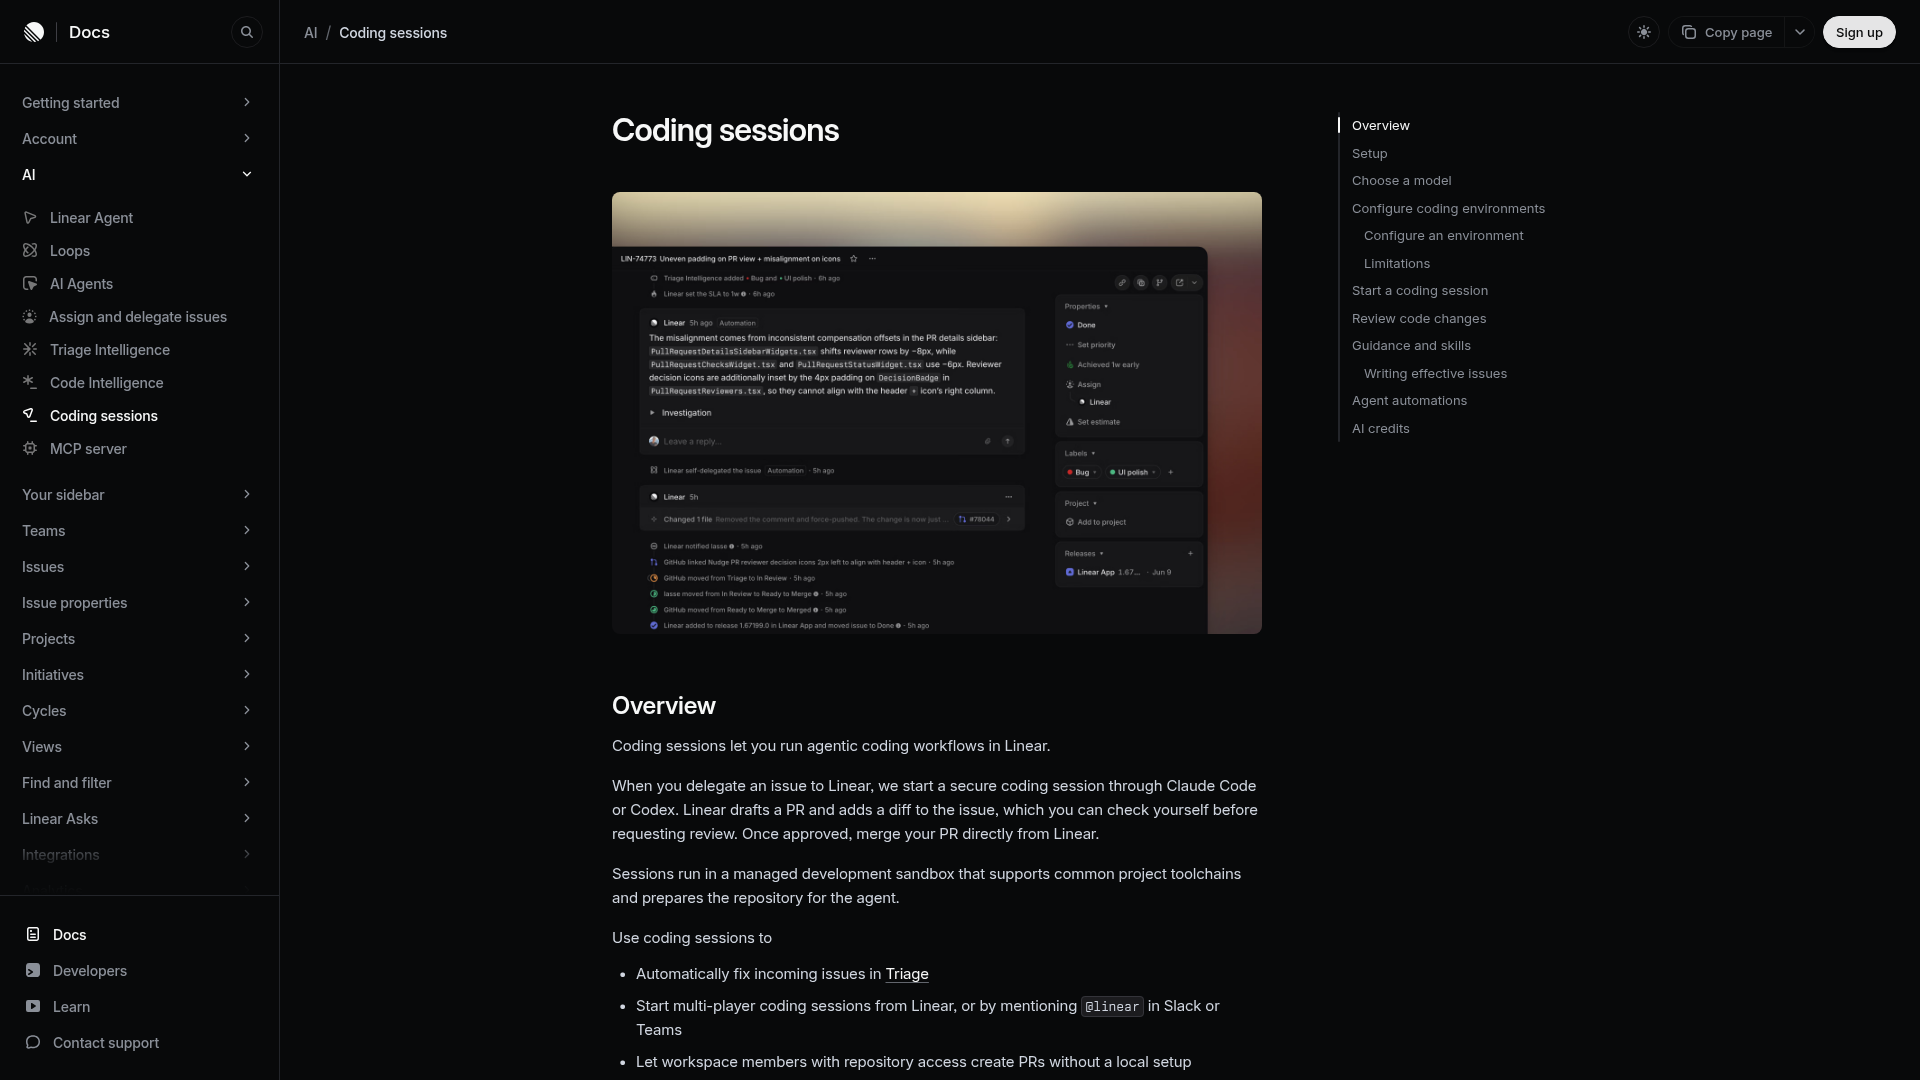The width and height of the screenshot is (1920, 1080).
Task: Open the Loops page
Action: pyautogui.click(x=70, y=250)
